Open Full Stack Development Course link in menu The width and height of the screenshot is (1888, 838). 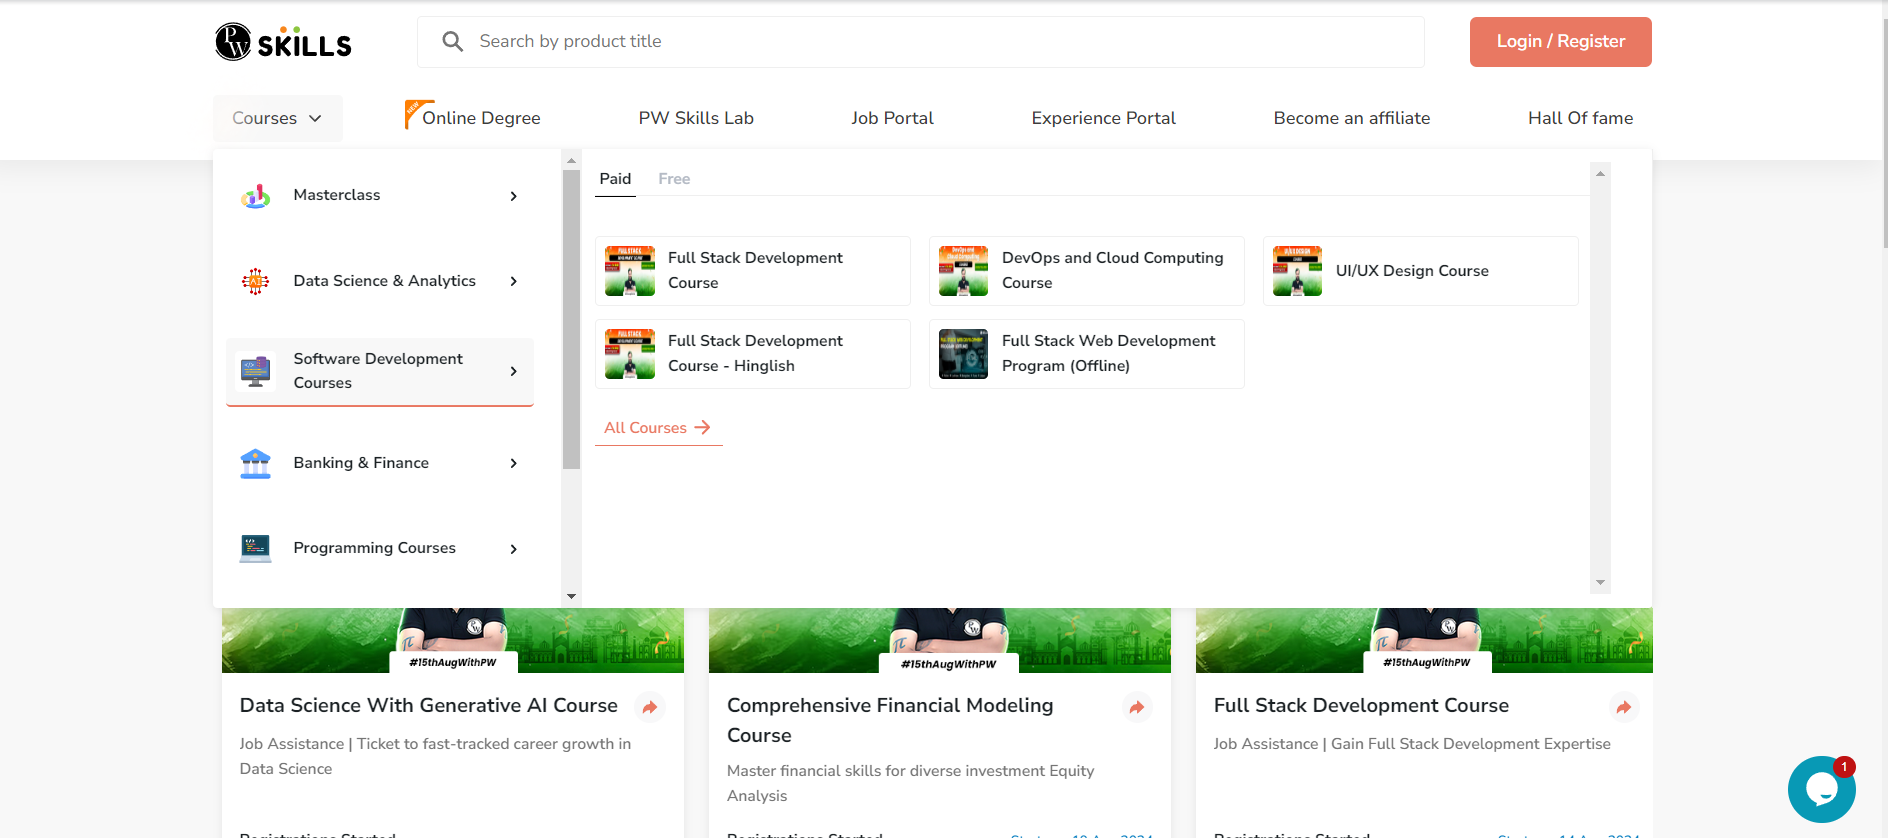coord(755,270)
